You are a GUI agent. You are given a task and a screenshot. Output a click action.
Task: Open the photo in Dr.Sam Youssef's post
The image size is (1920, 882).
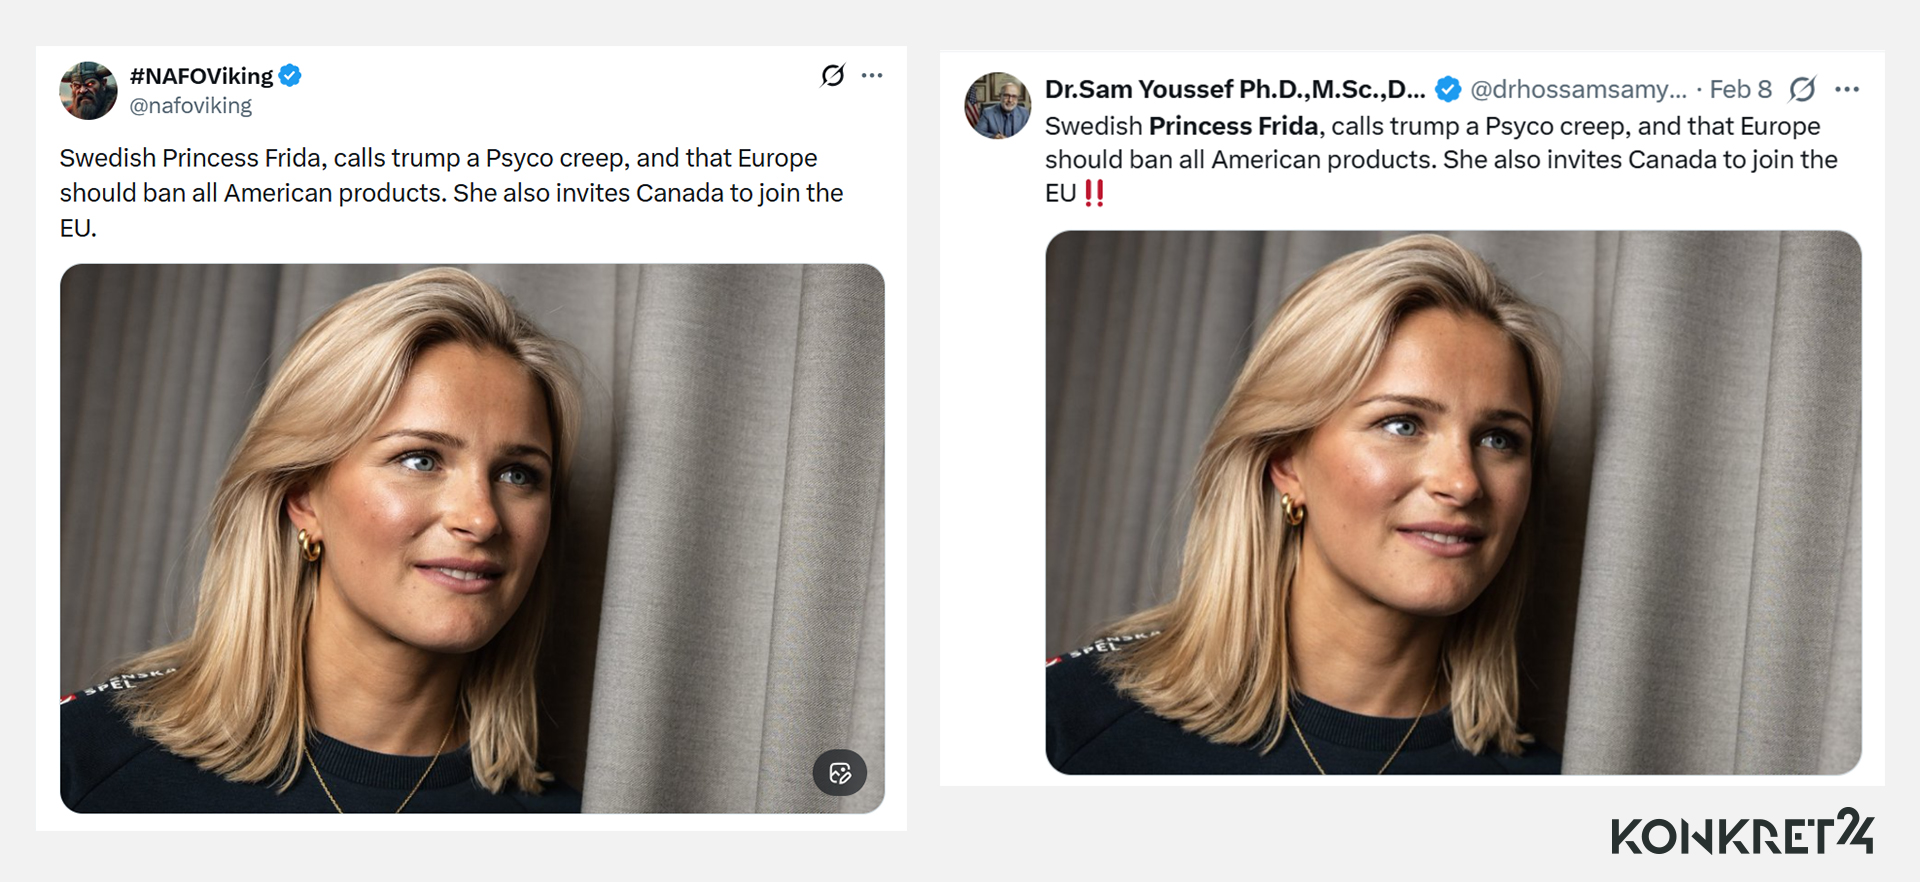(1453, 502)
